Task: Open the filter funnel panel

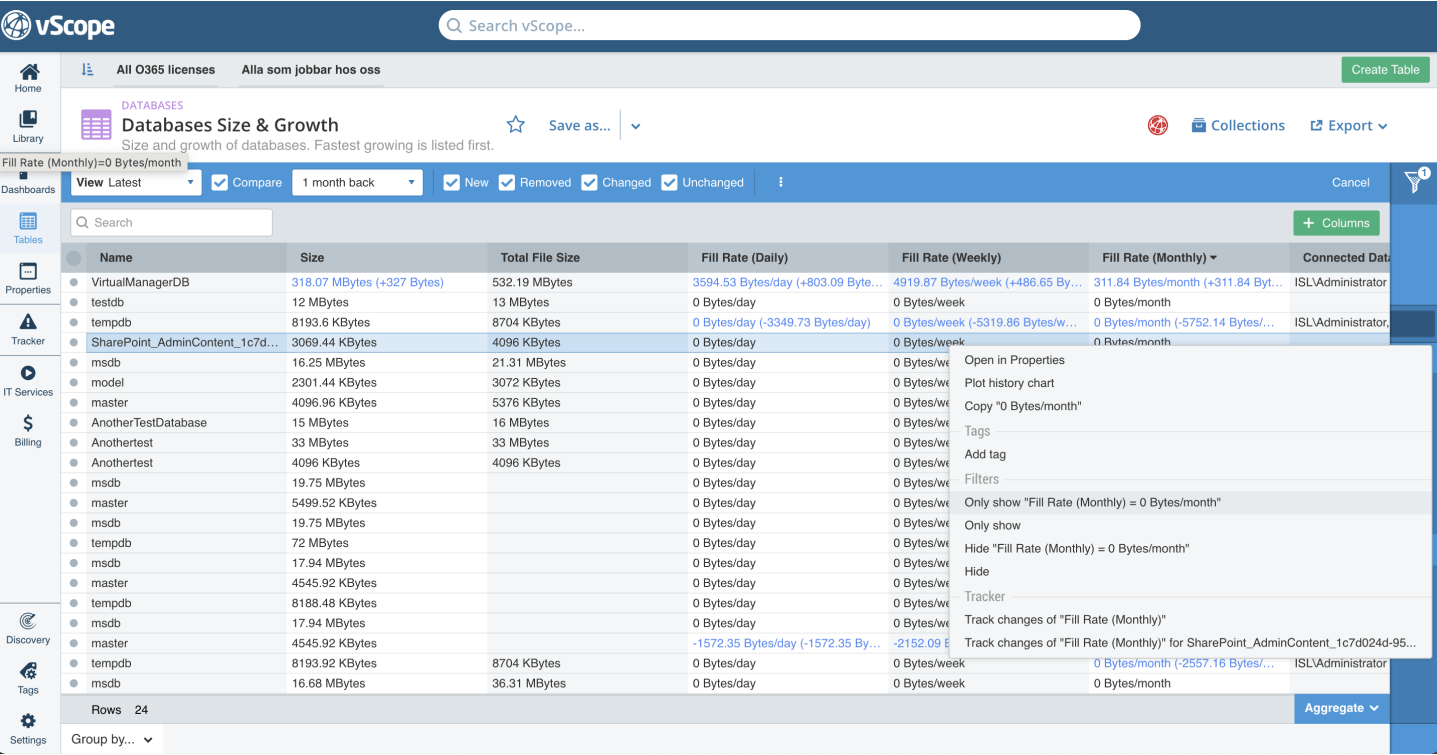Action: pyautogui.click(x=1414, y=181)
